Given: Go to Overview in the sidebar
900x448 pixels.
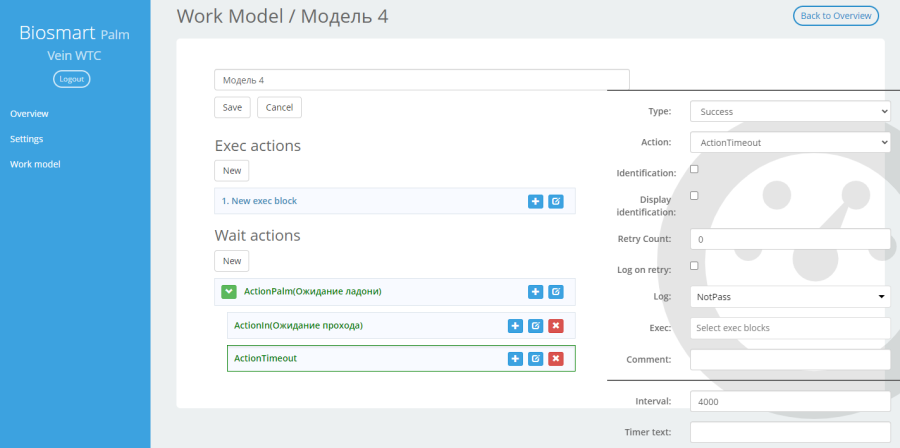Looking at the screenshot, I should [x=29, y=114].
